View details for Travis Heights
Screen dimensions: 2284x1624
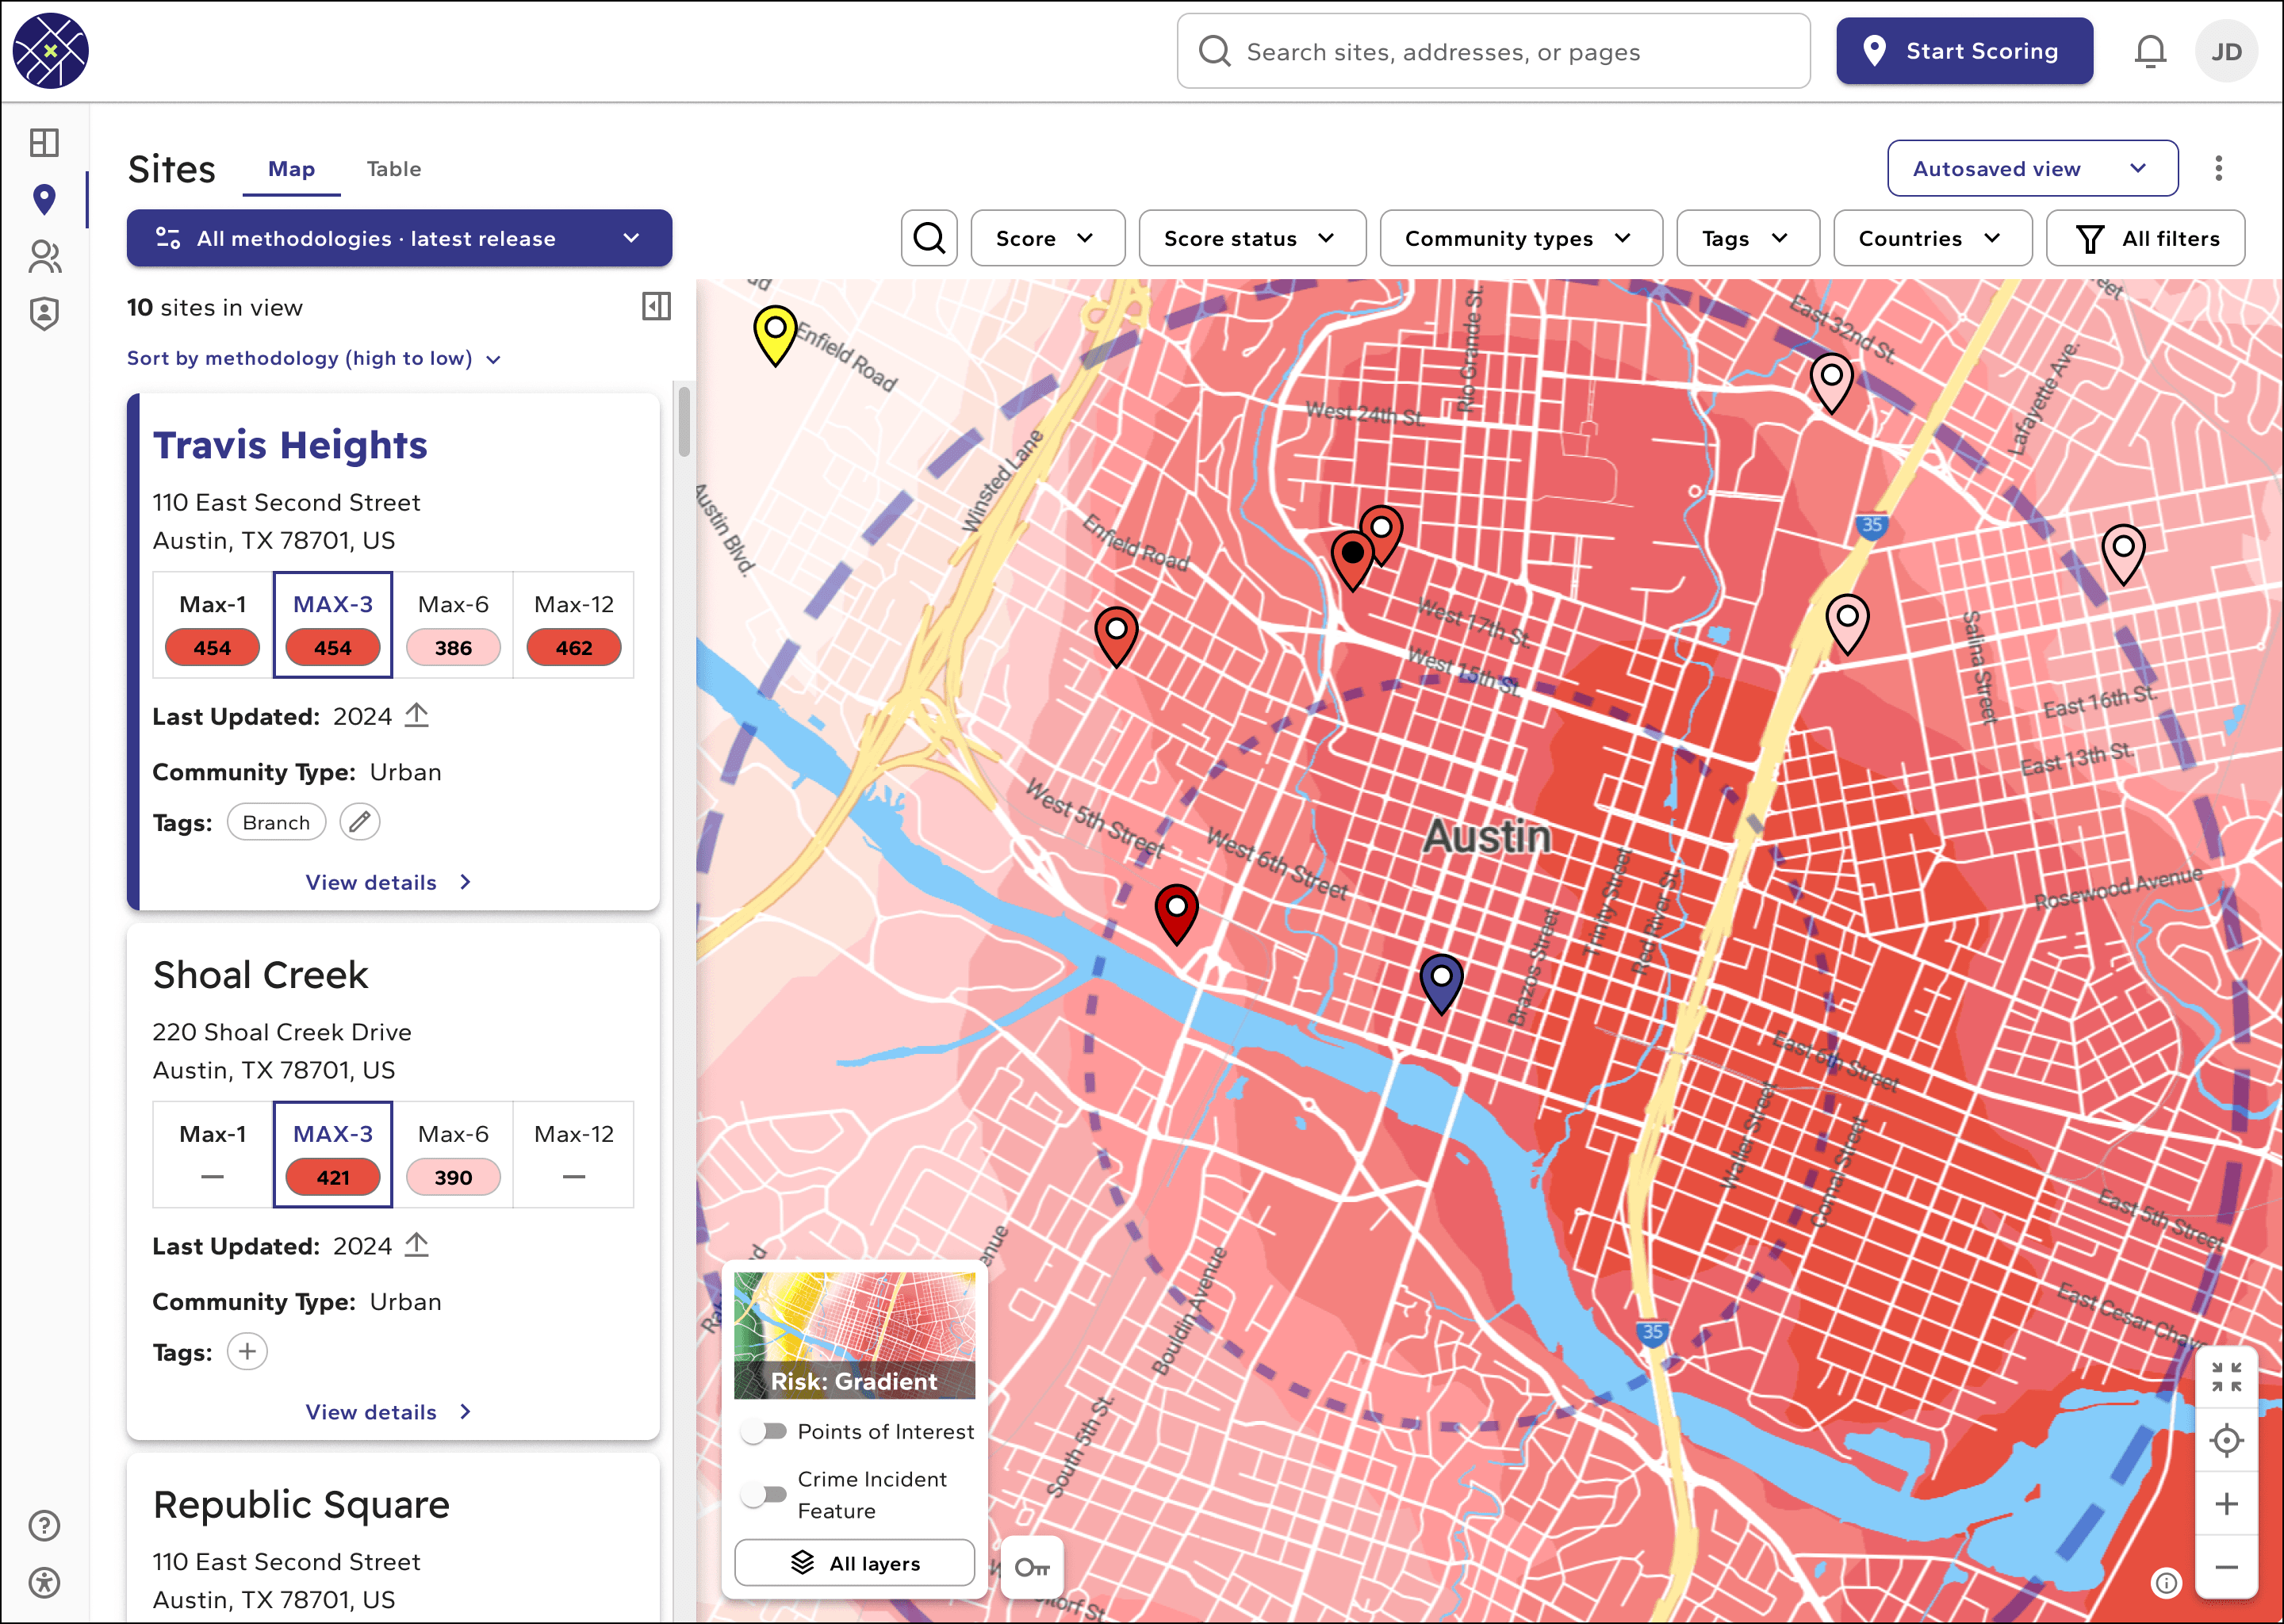(388, 882)
